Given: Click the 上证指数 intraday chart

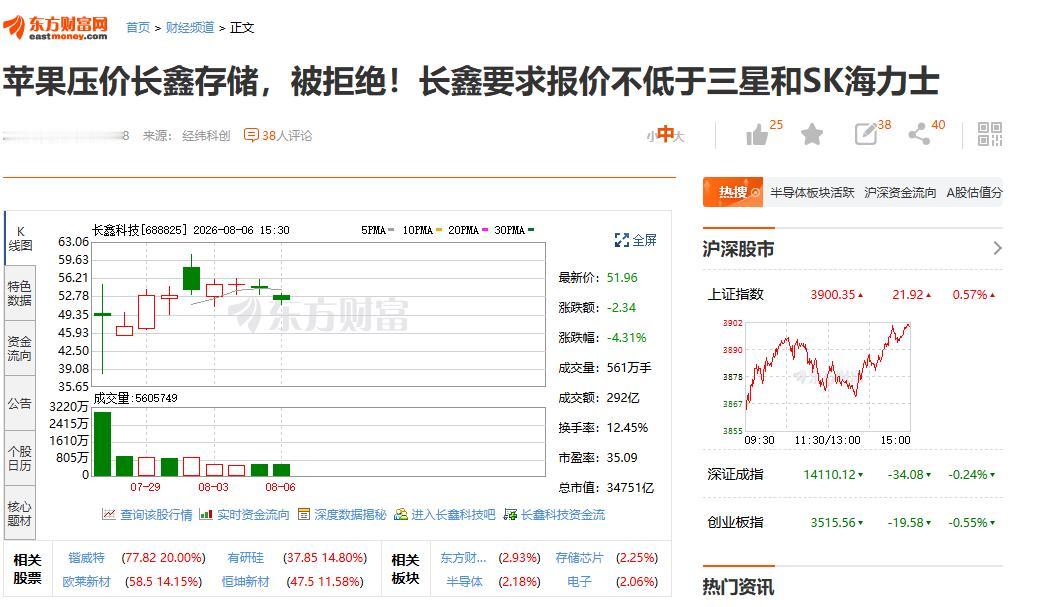Looking at the screenshot, I should tap(828, 376).
